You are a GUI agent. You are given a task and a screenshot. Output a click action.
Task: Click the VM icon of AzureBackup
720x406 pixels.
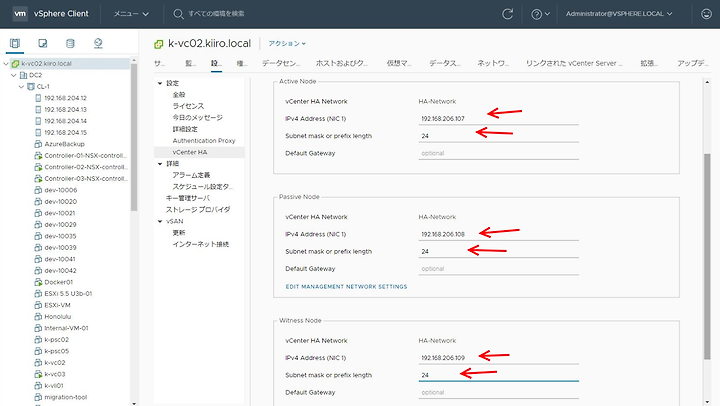(x=38, y=144)
